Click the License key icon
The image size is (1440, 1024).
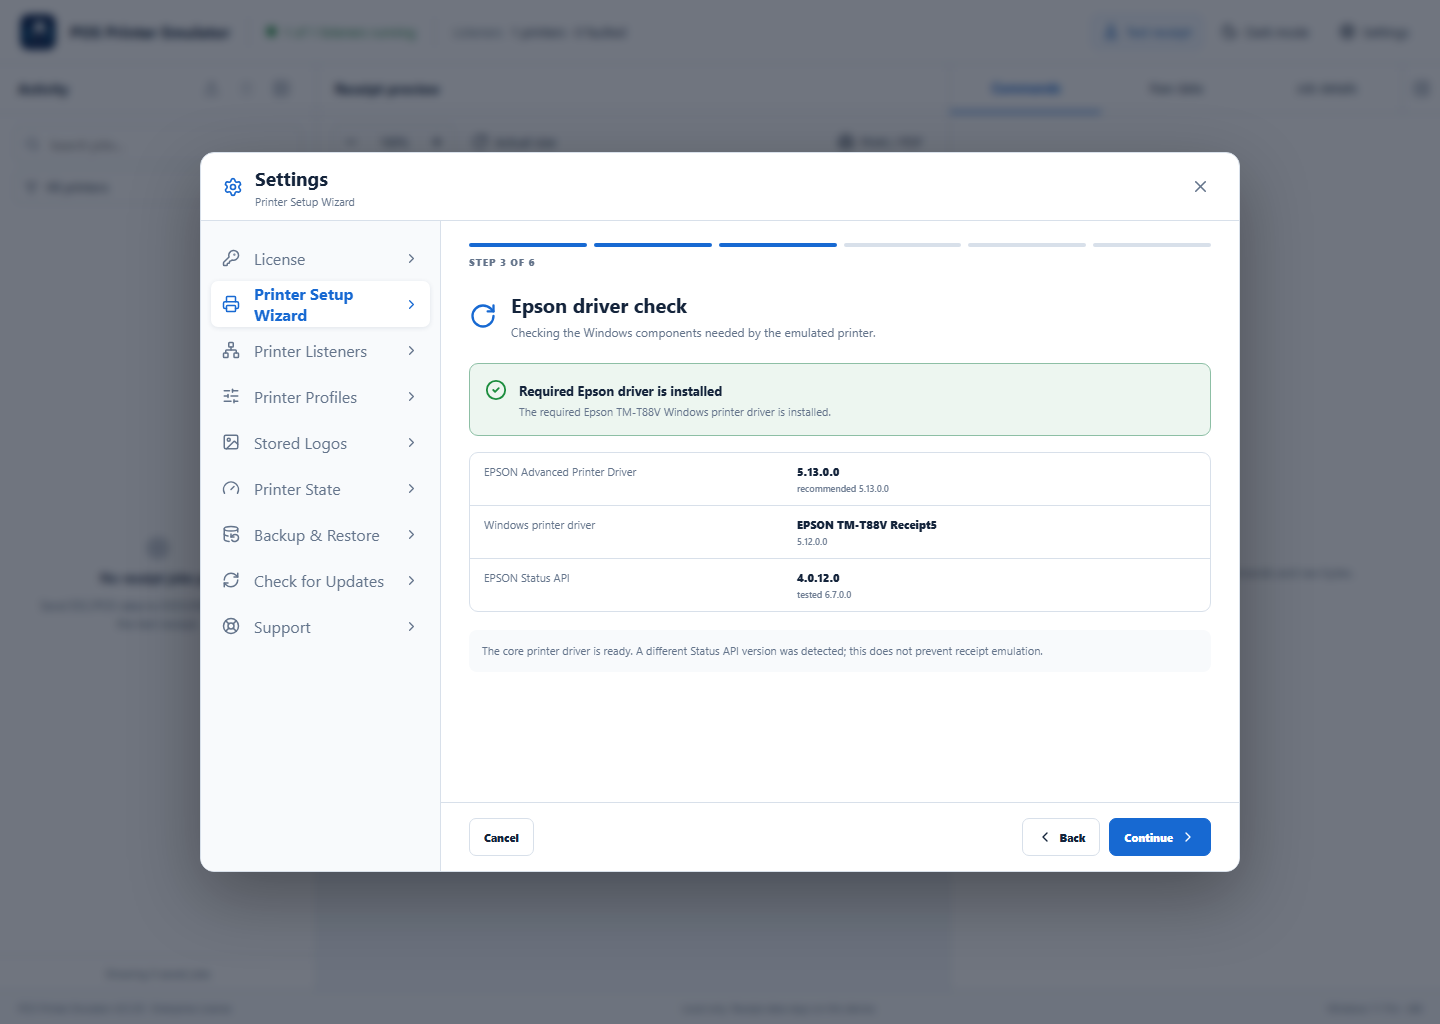click(231, 258)
